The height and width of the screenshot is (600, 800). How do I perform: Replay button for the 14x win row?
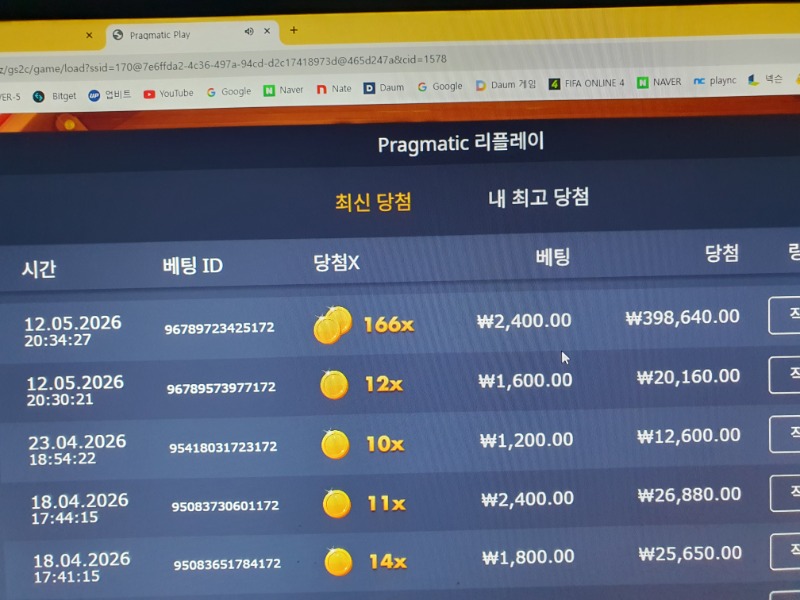point(786,552)
